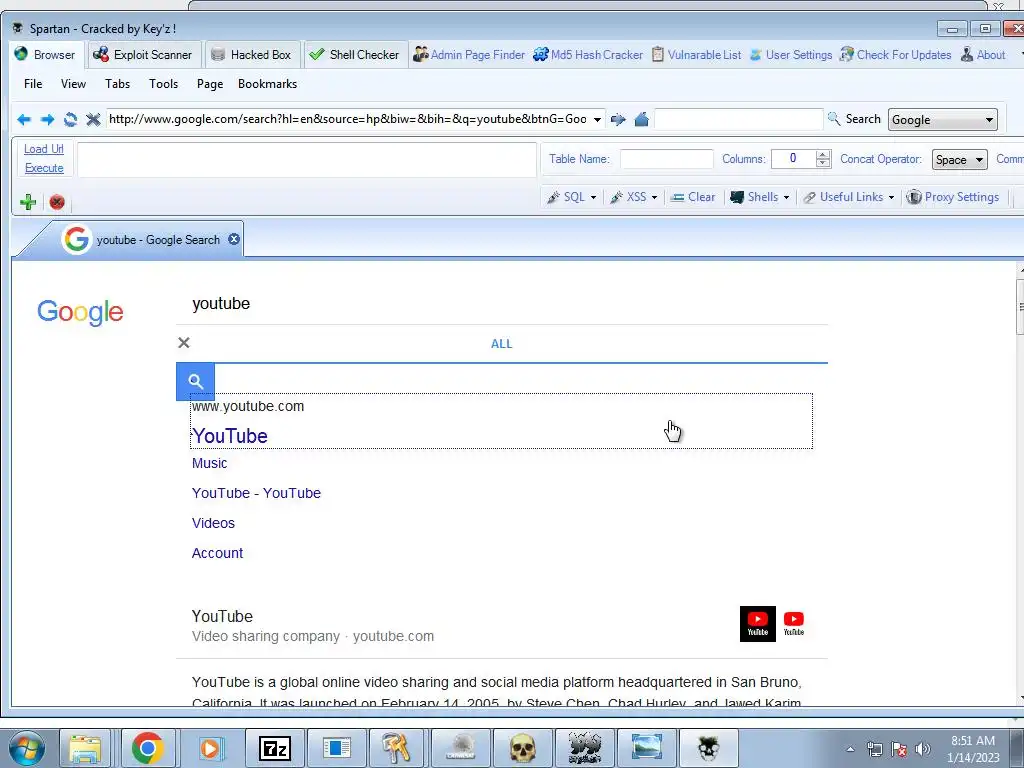Screen dimensions: 1024x768
Task: Open the black YouTube logo thumbnail
Action: (x=758, y=624)
